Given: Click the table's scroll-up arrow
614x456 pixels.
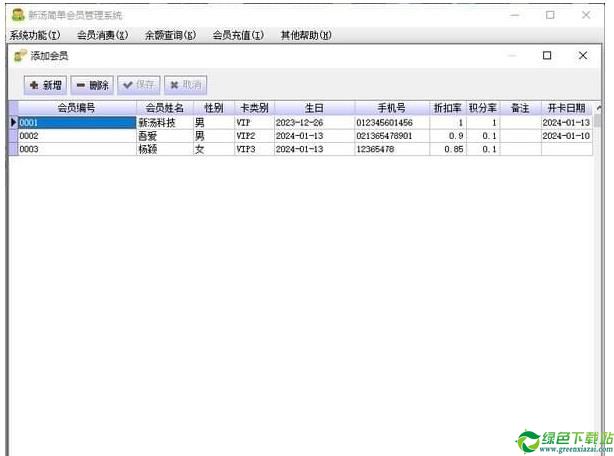Looking at the screenshot, I should tap(598, 108).
